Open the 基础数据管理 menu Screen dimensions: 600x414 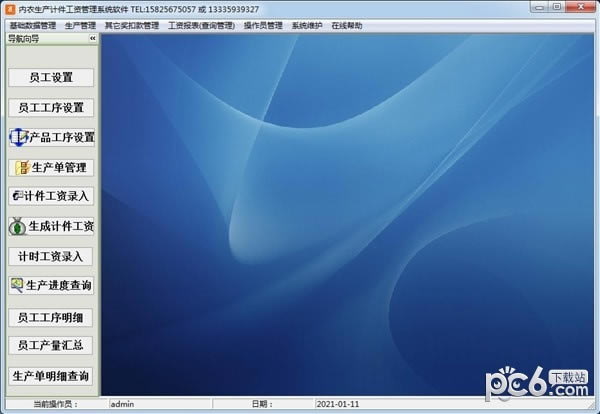[x=32, y=25]
